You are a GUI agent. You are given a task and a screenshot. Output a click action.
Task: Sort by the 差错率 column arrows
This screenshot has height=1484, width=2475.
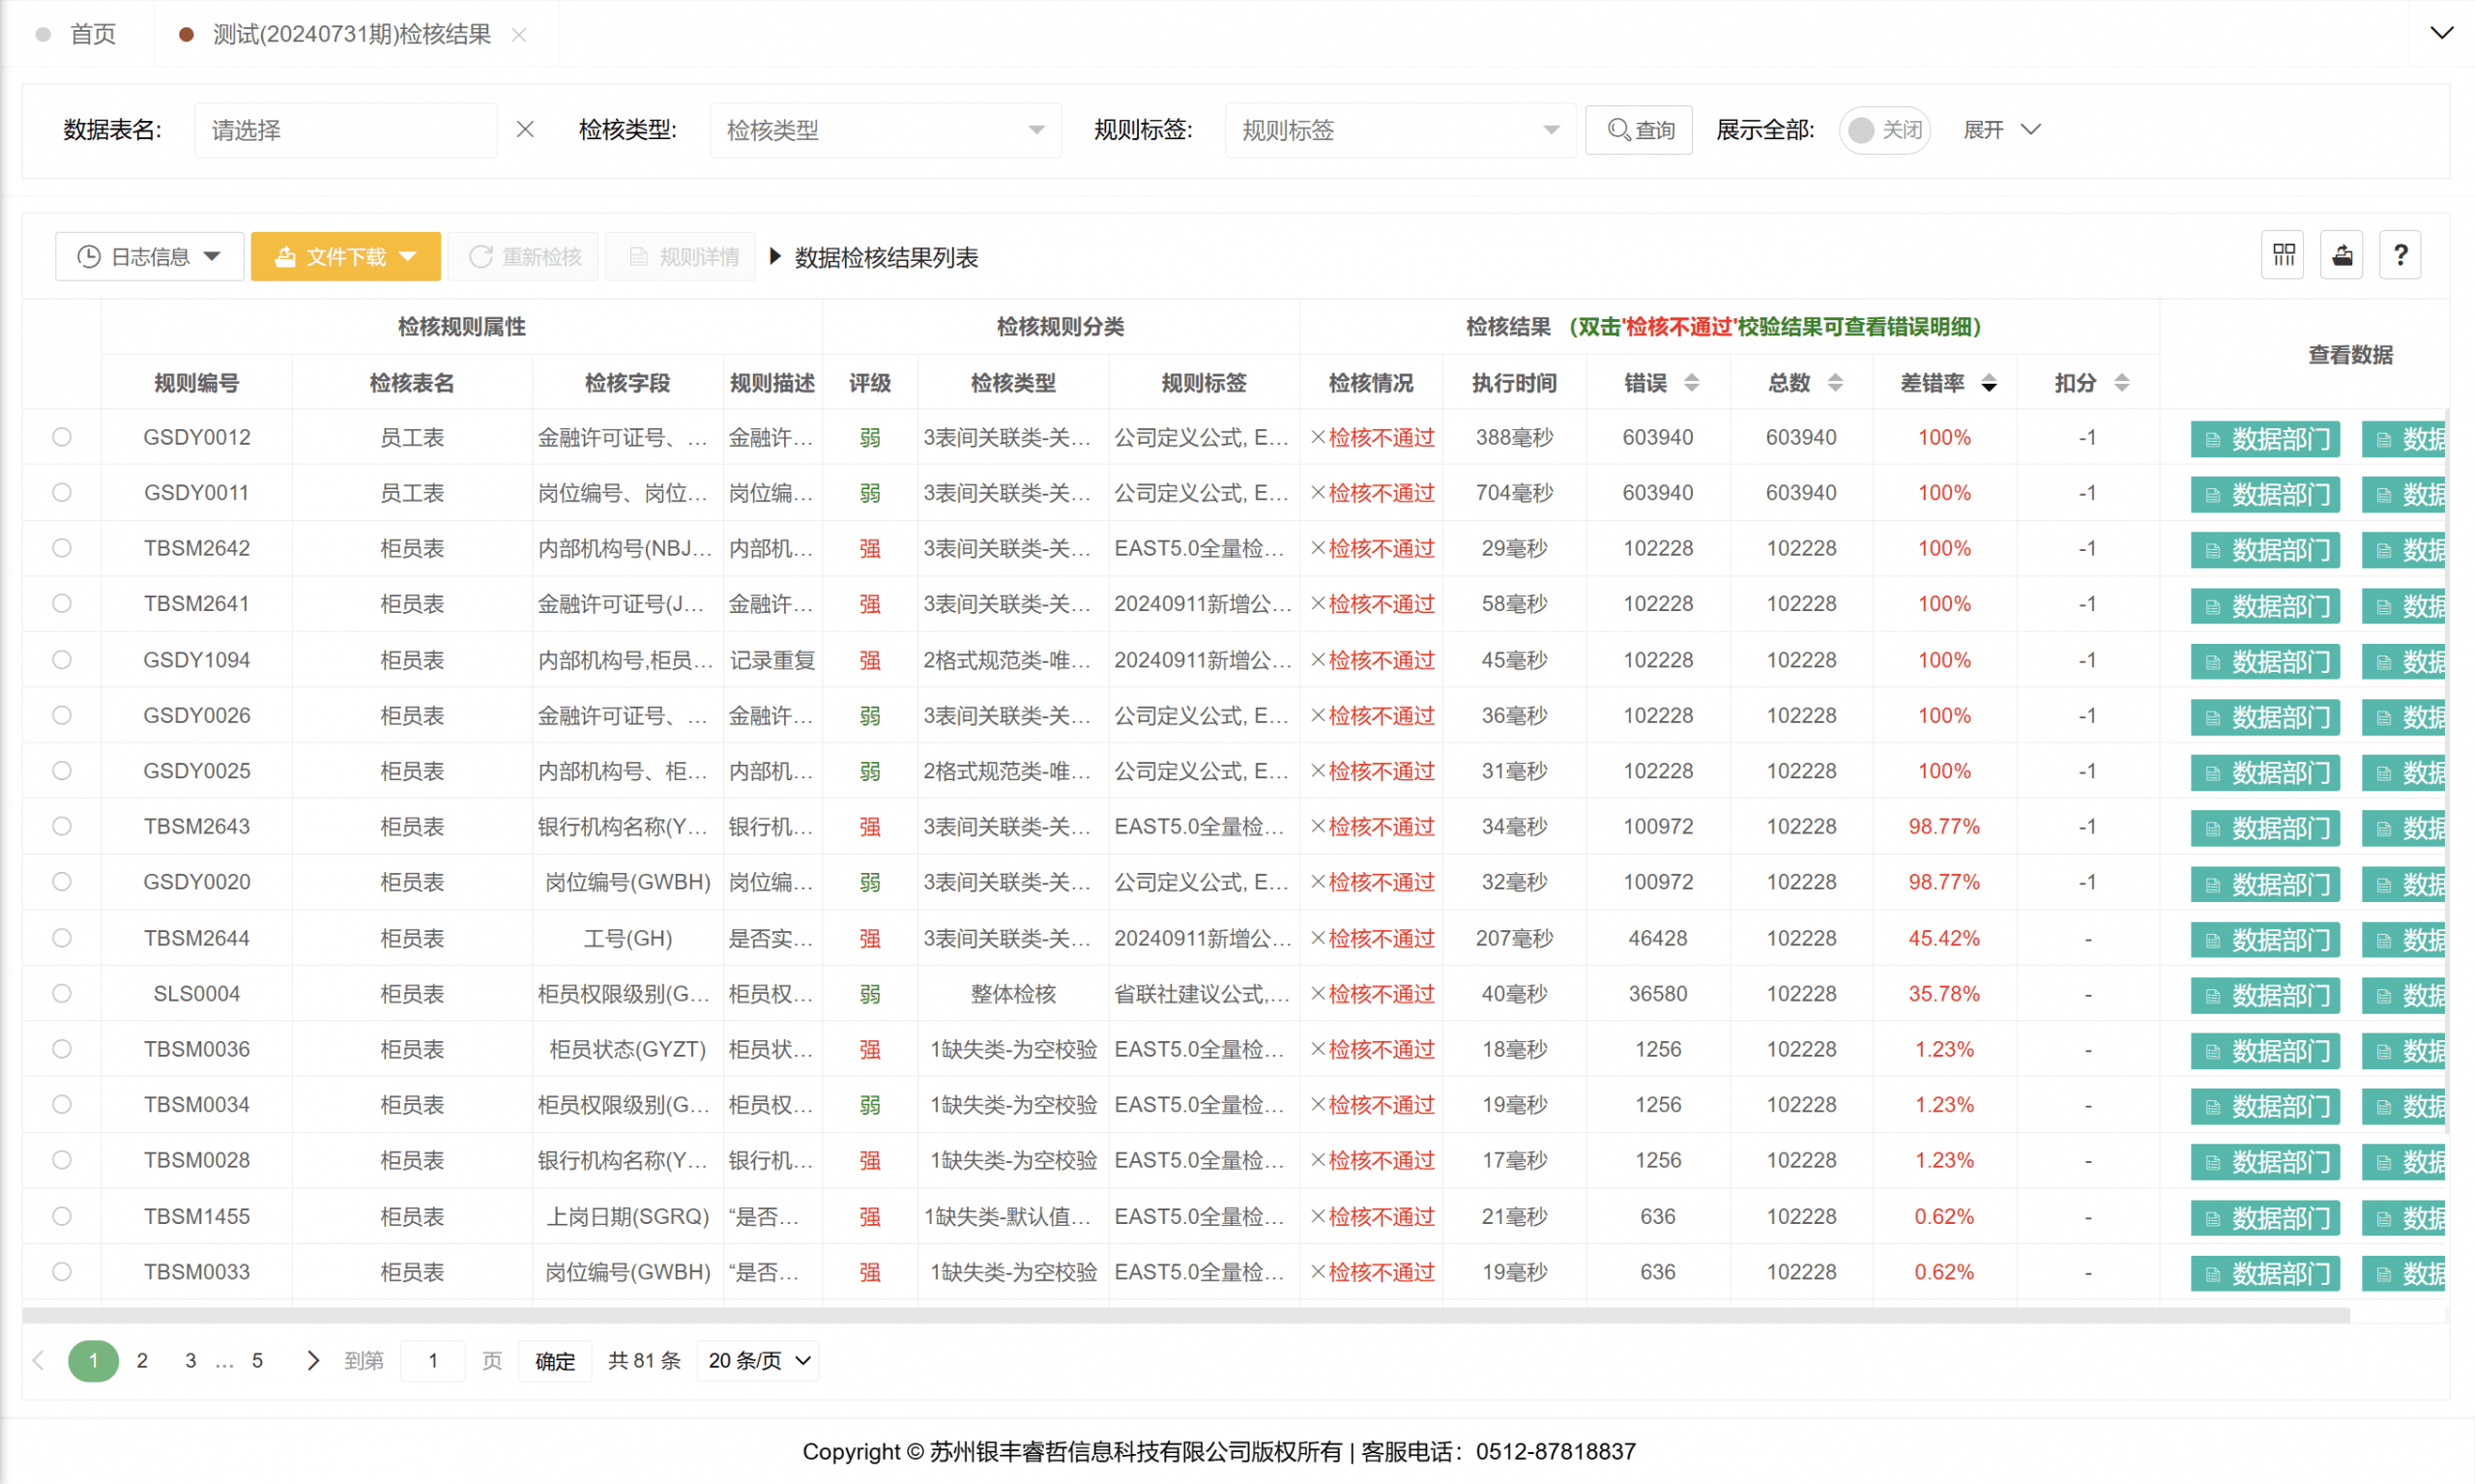pos(1988,383)
